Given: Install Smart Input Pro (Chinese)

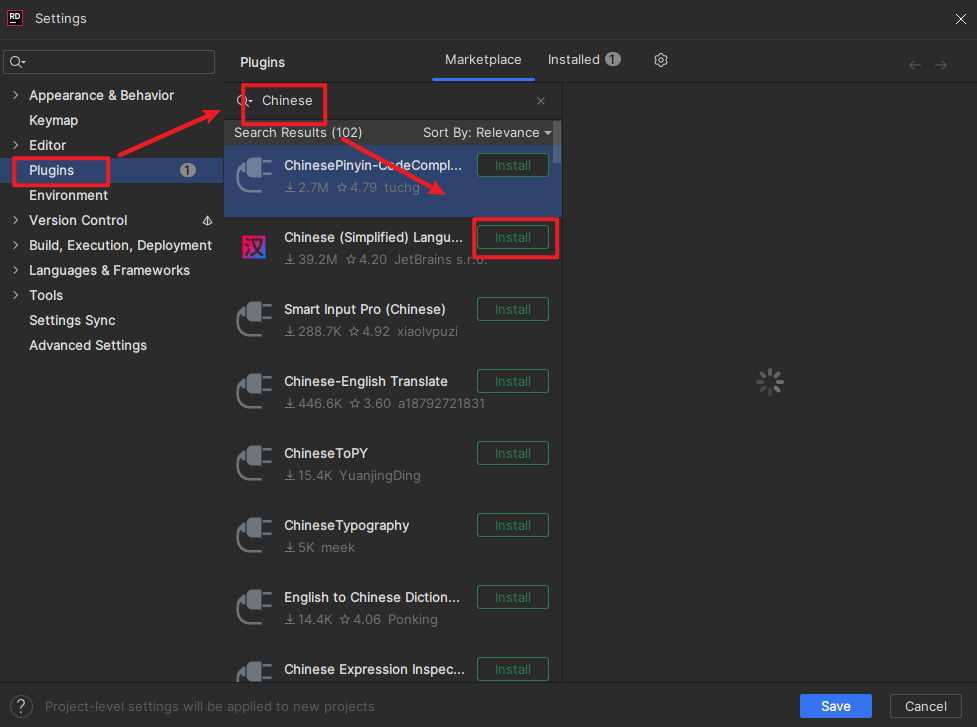Looking at the screenshot, I should pos(513,310).
